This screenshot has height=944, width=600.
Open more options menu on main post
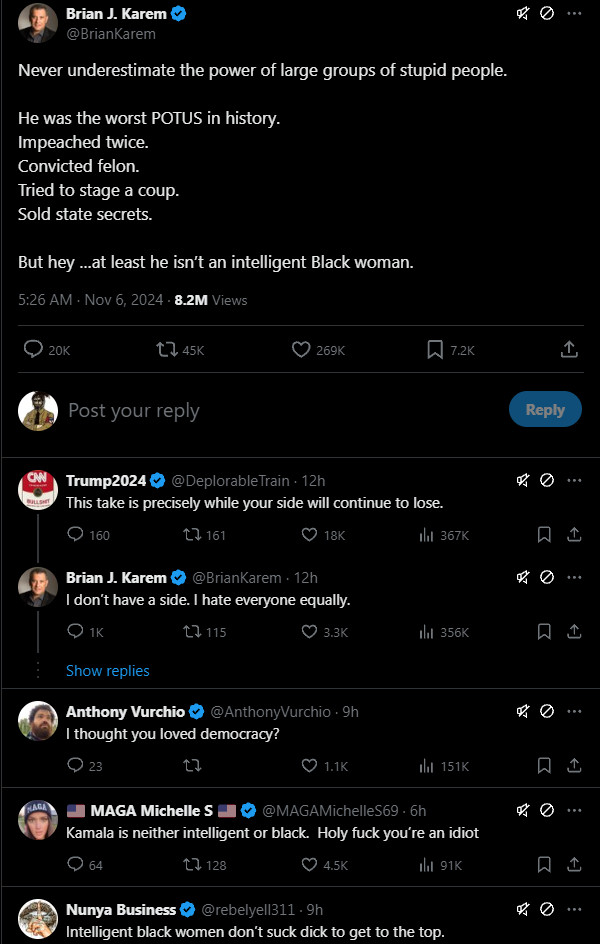click(x=573, y=14)
